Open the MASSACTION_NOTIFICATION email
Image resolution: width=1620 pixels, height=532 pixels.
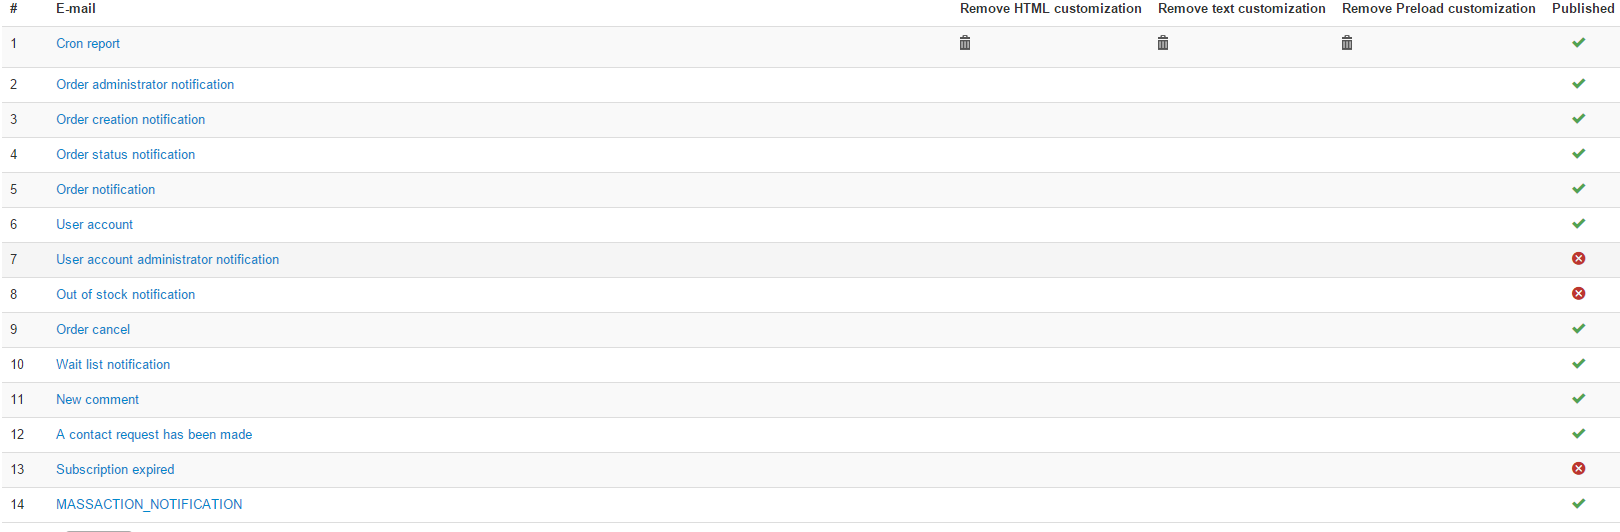click(x=149, y=505)
